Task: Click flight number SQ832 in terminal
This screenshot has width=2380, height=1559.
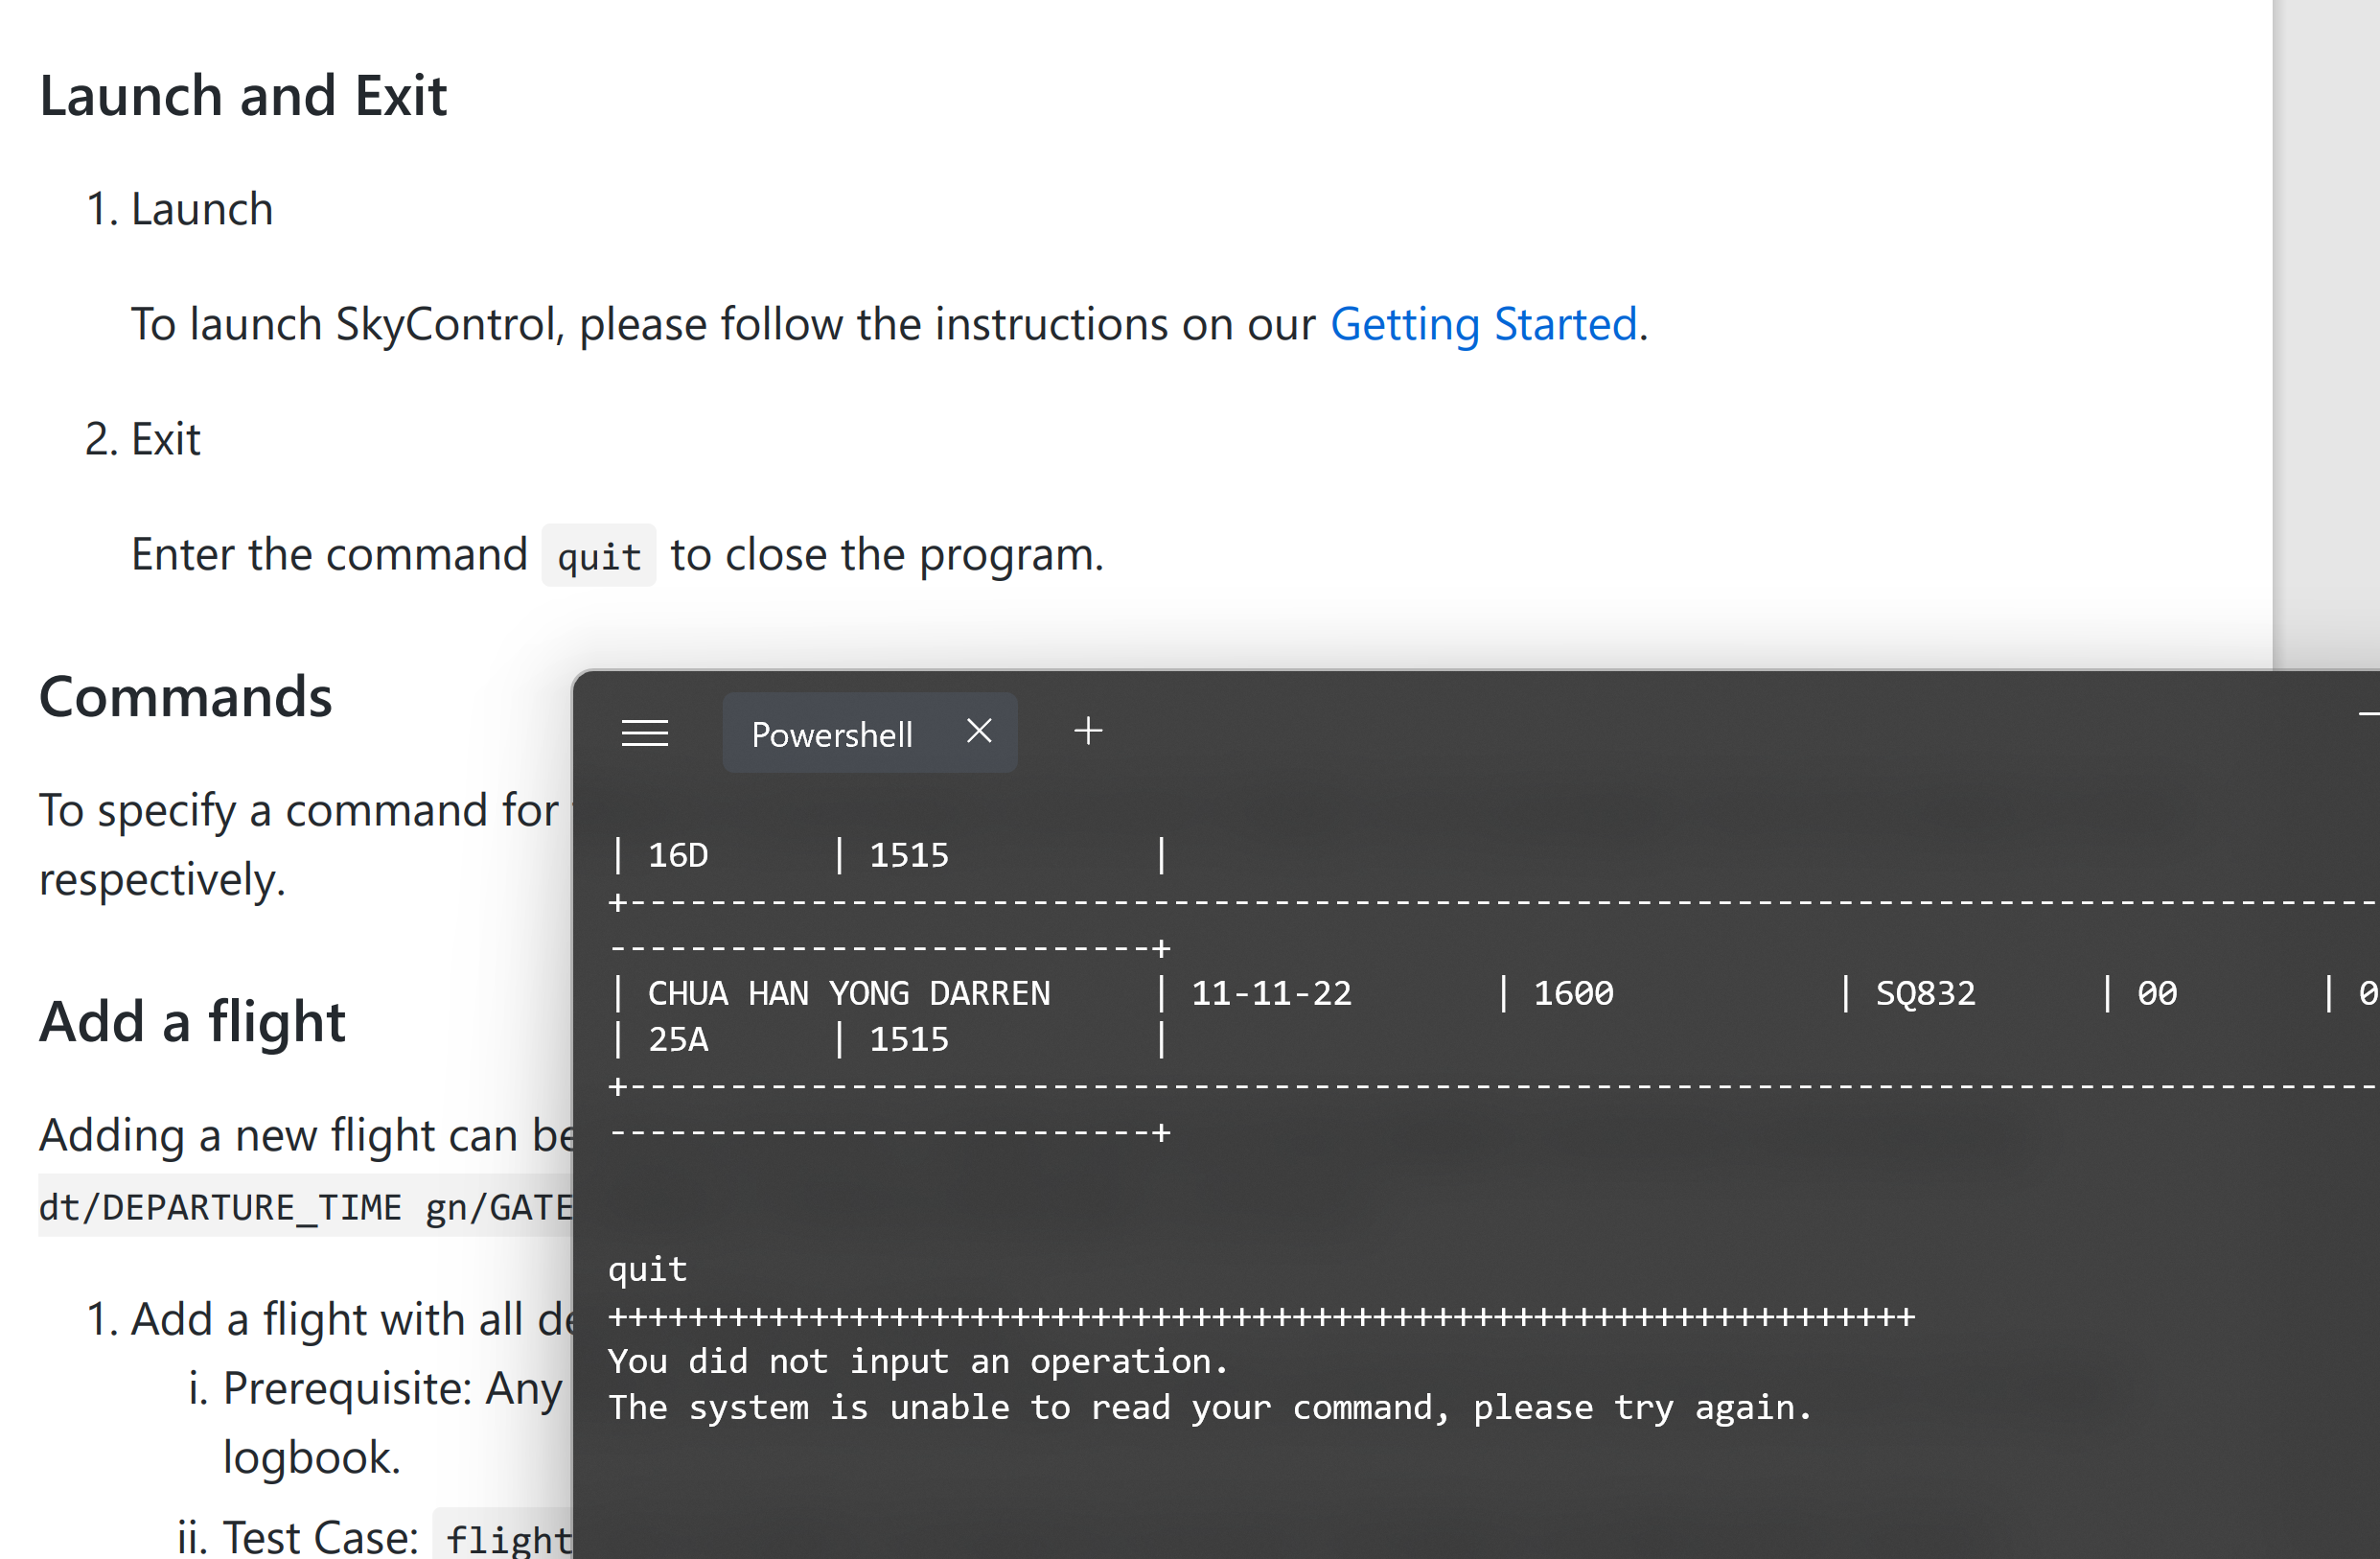Action: coord(1924,993)
